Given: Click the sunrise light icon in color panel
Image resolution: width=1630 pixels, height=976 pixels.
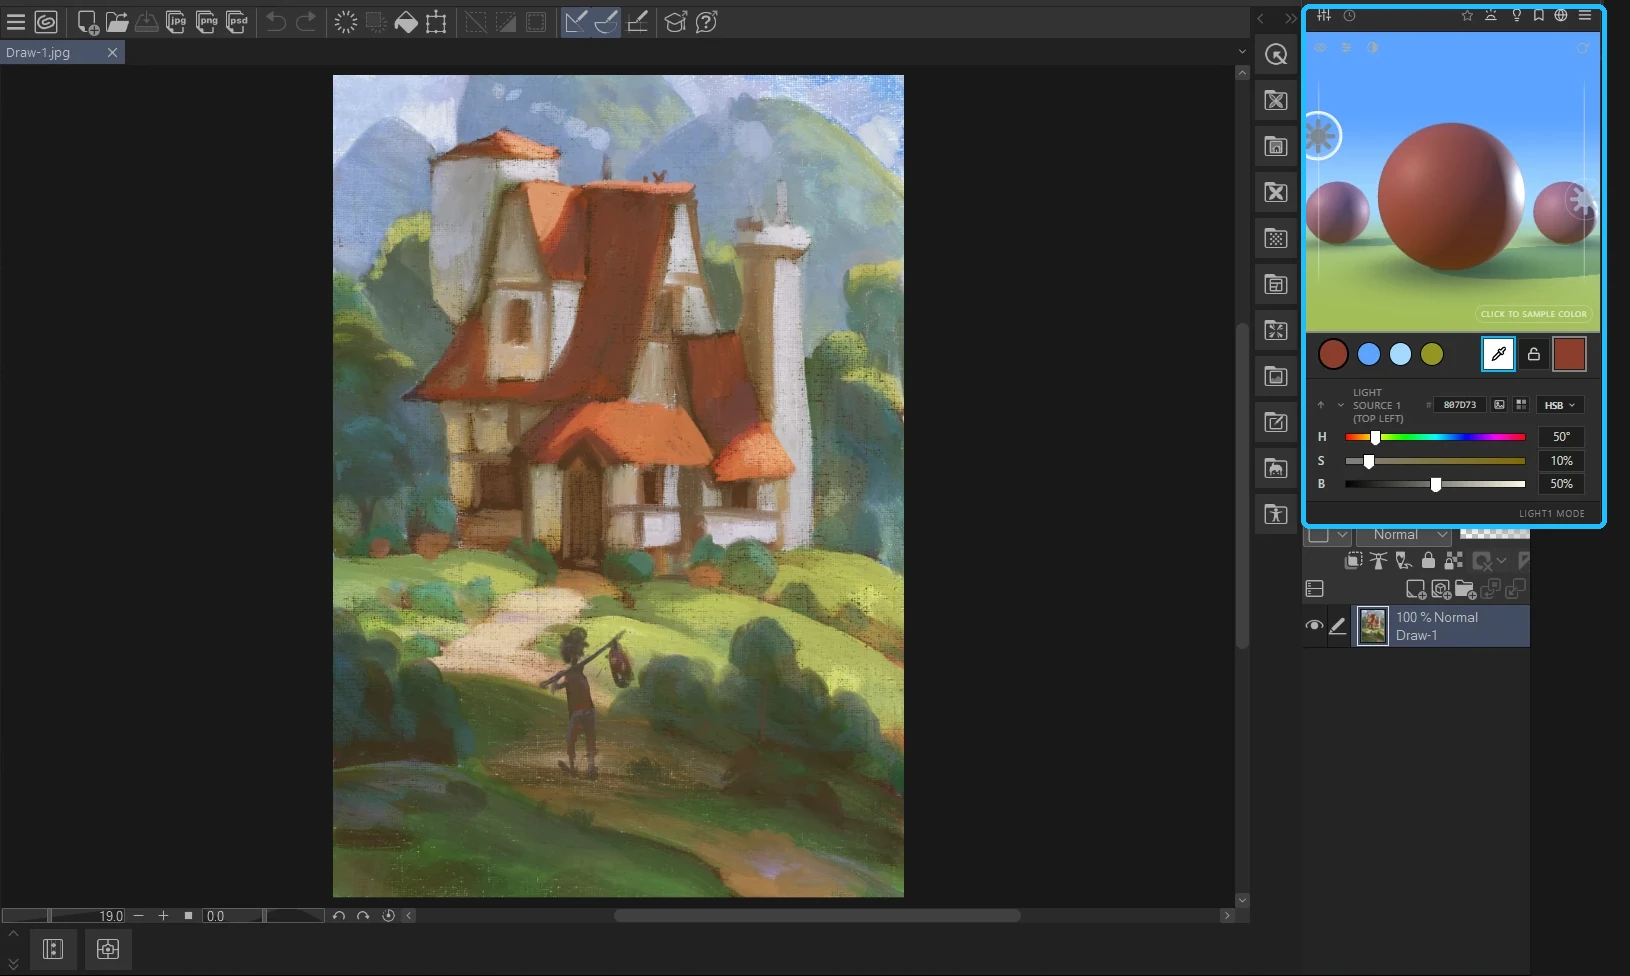Looking at the screenshot, I should 1491,15.
